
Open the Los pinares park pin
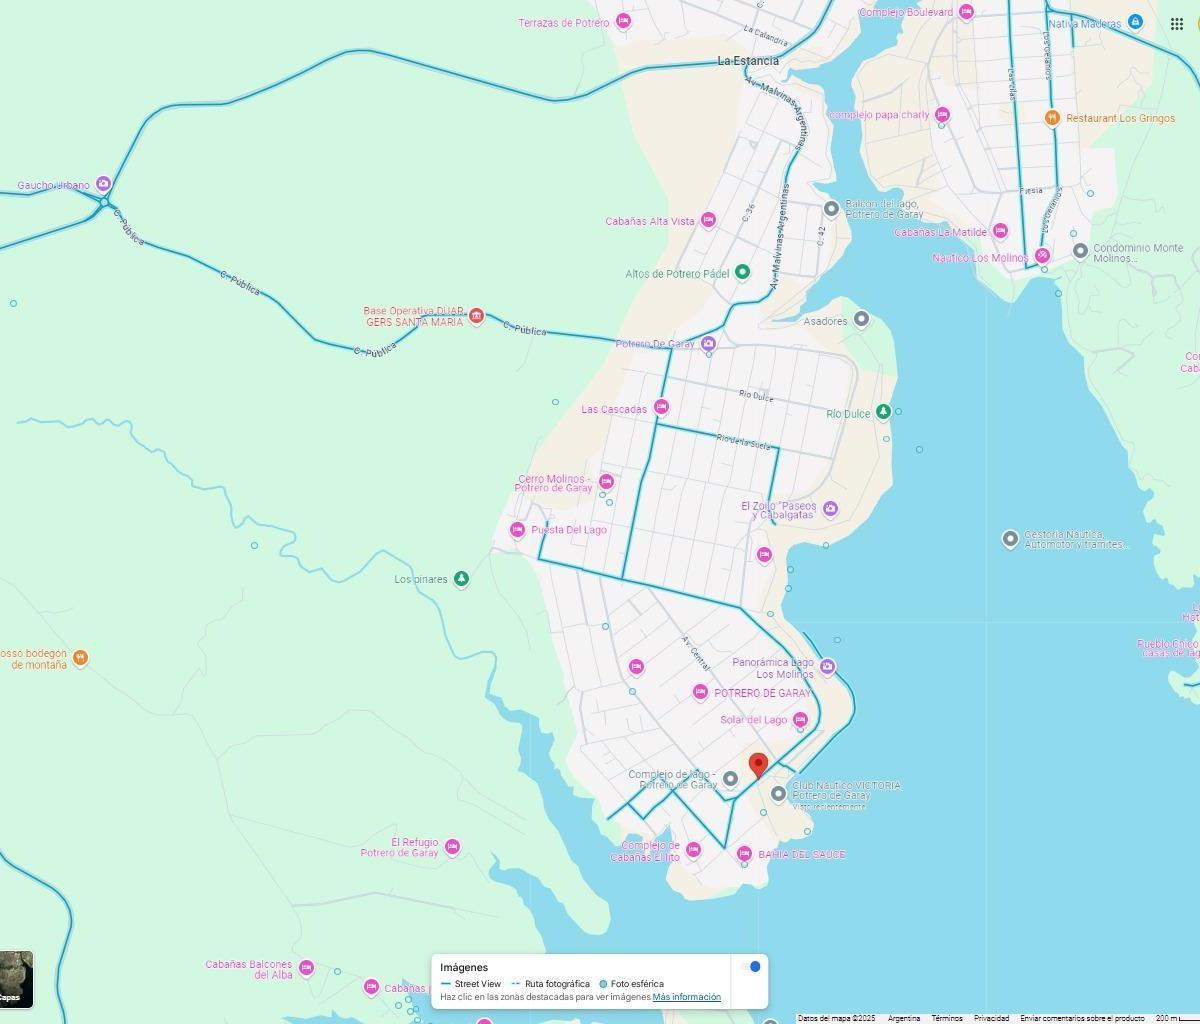click(461, 579)
